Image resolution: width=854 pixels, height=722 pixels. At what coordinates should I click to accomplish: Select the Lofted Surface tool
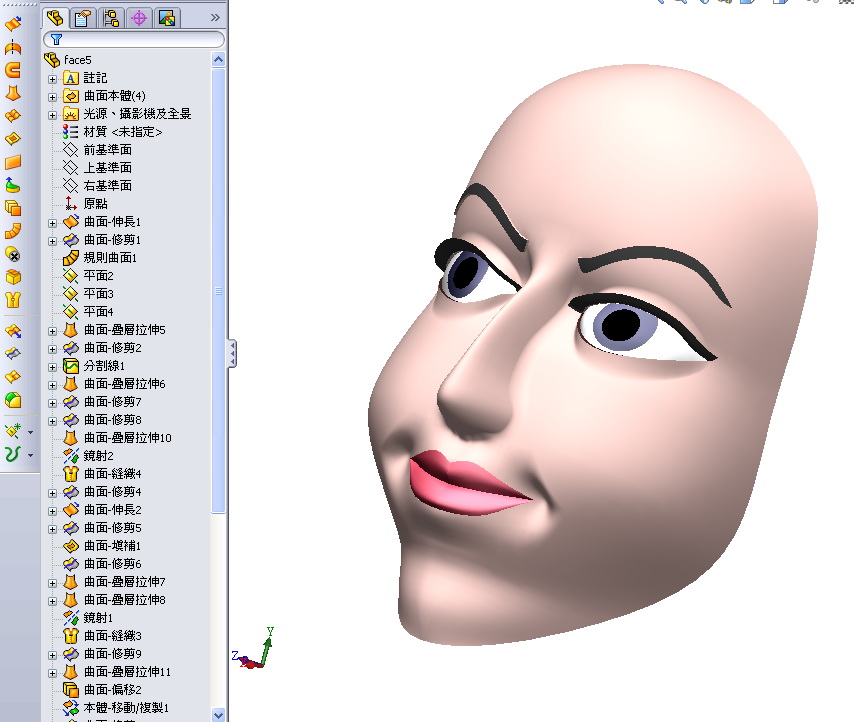pos(12,92)
